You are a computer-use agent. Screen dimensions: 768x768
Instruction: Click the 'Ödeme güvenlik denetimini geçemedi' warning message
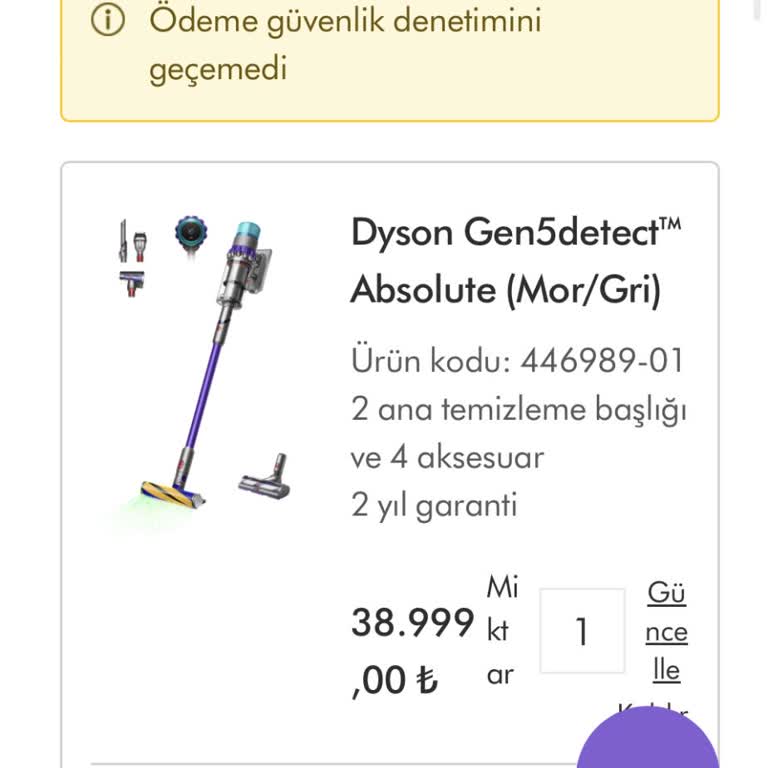point(345,43)
